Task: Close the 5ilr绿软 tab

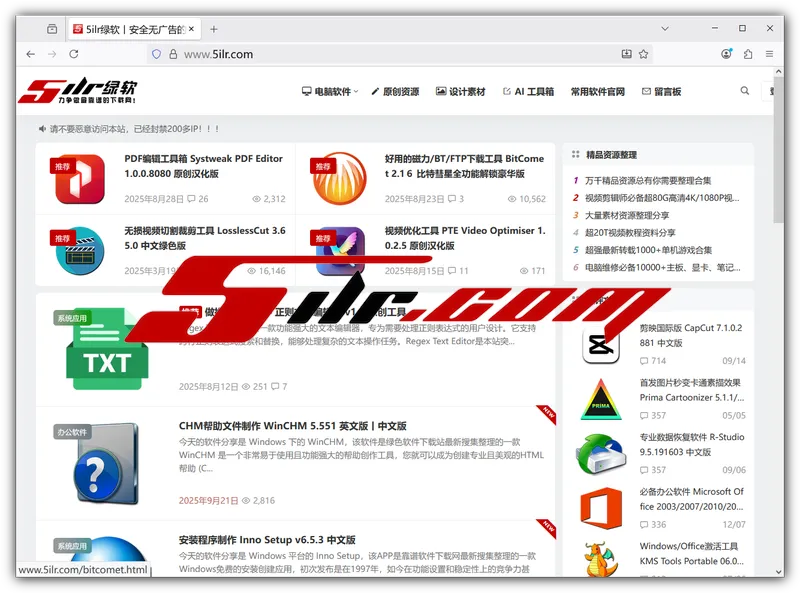Action: coord(191,29)
